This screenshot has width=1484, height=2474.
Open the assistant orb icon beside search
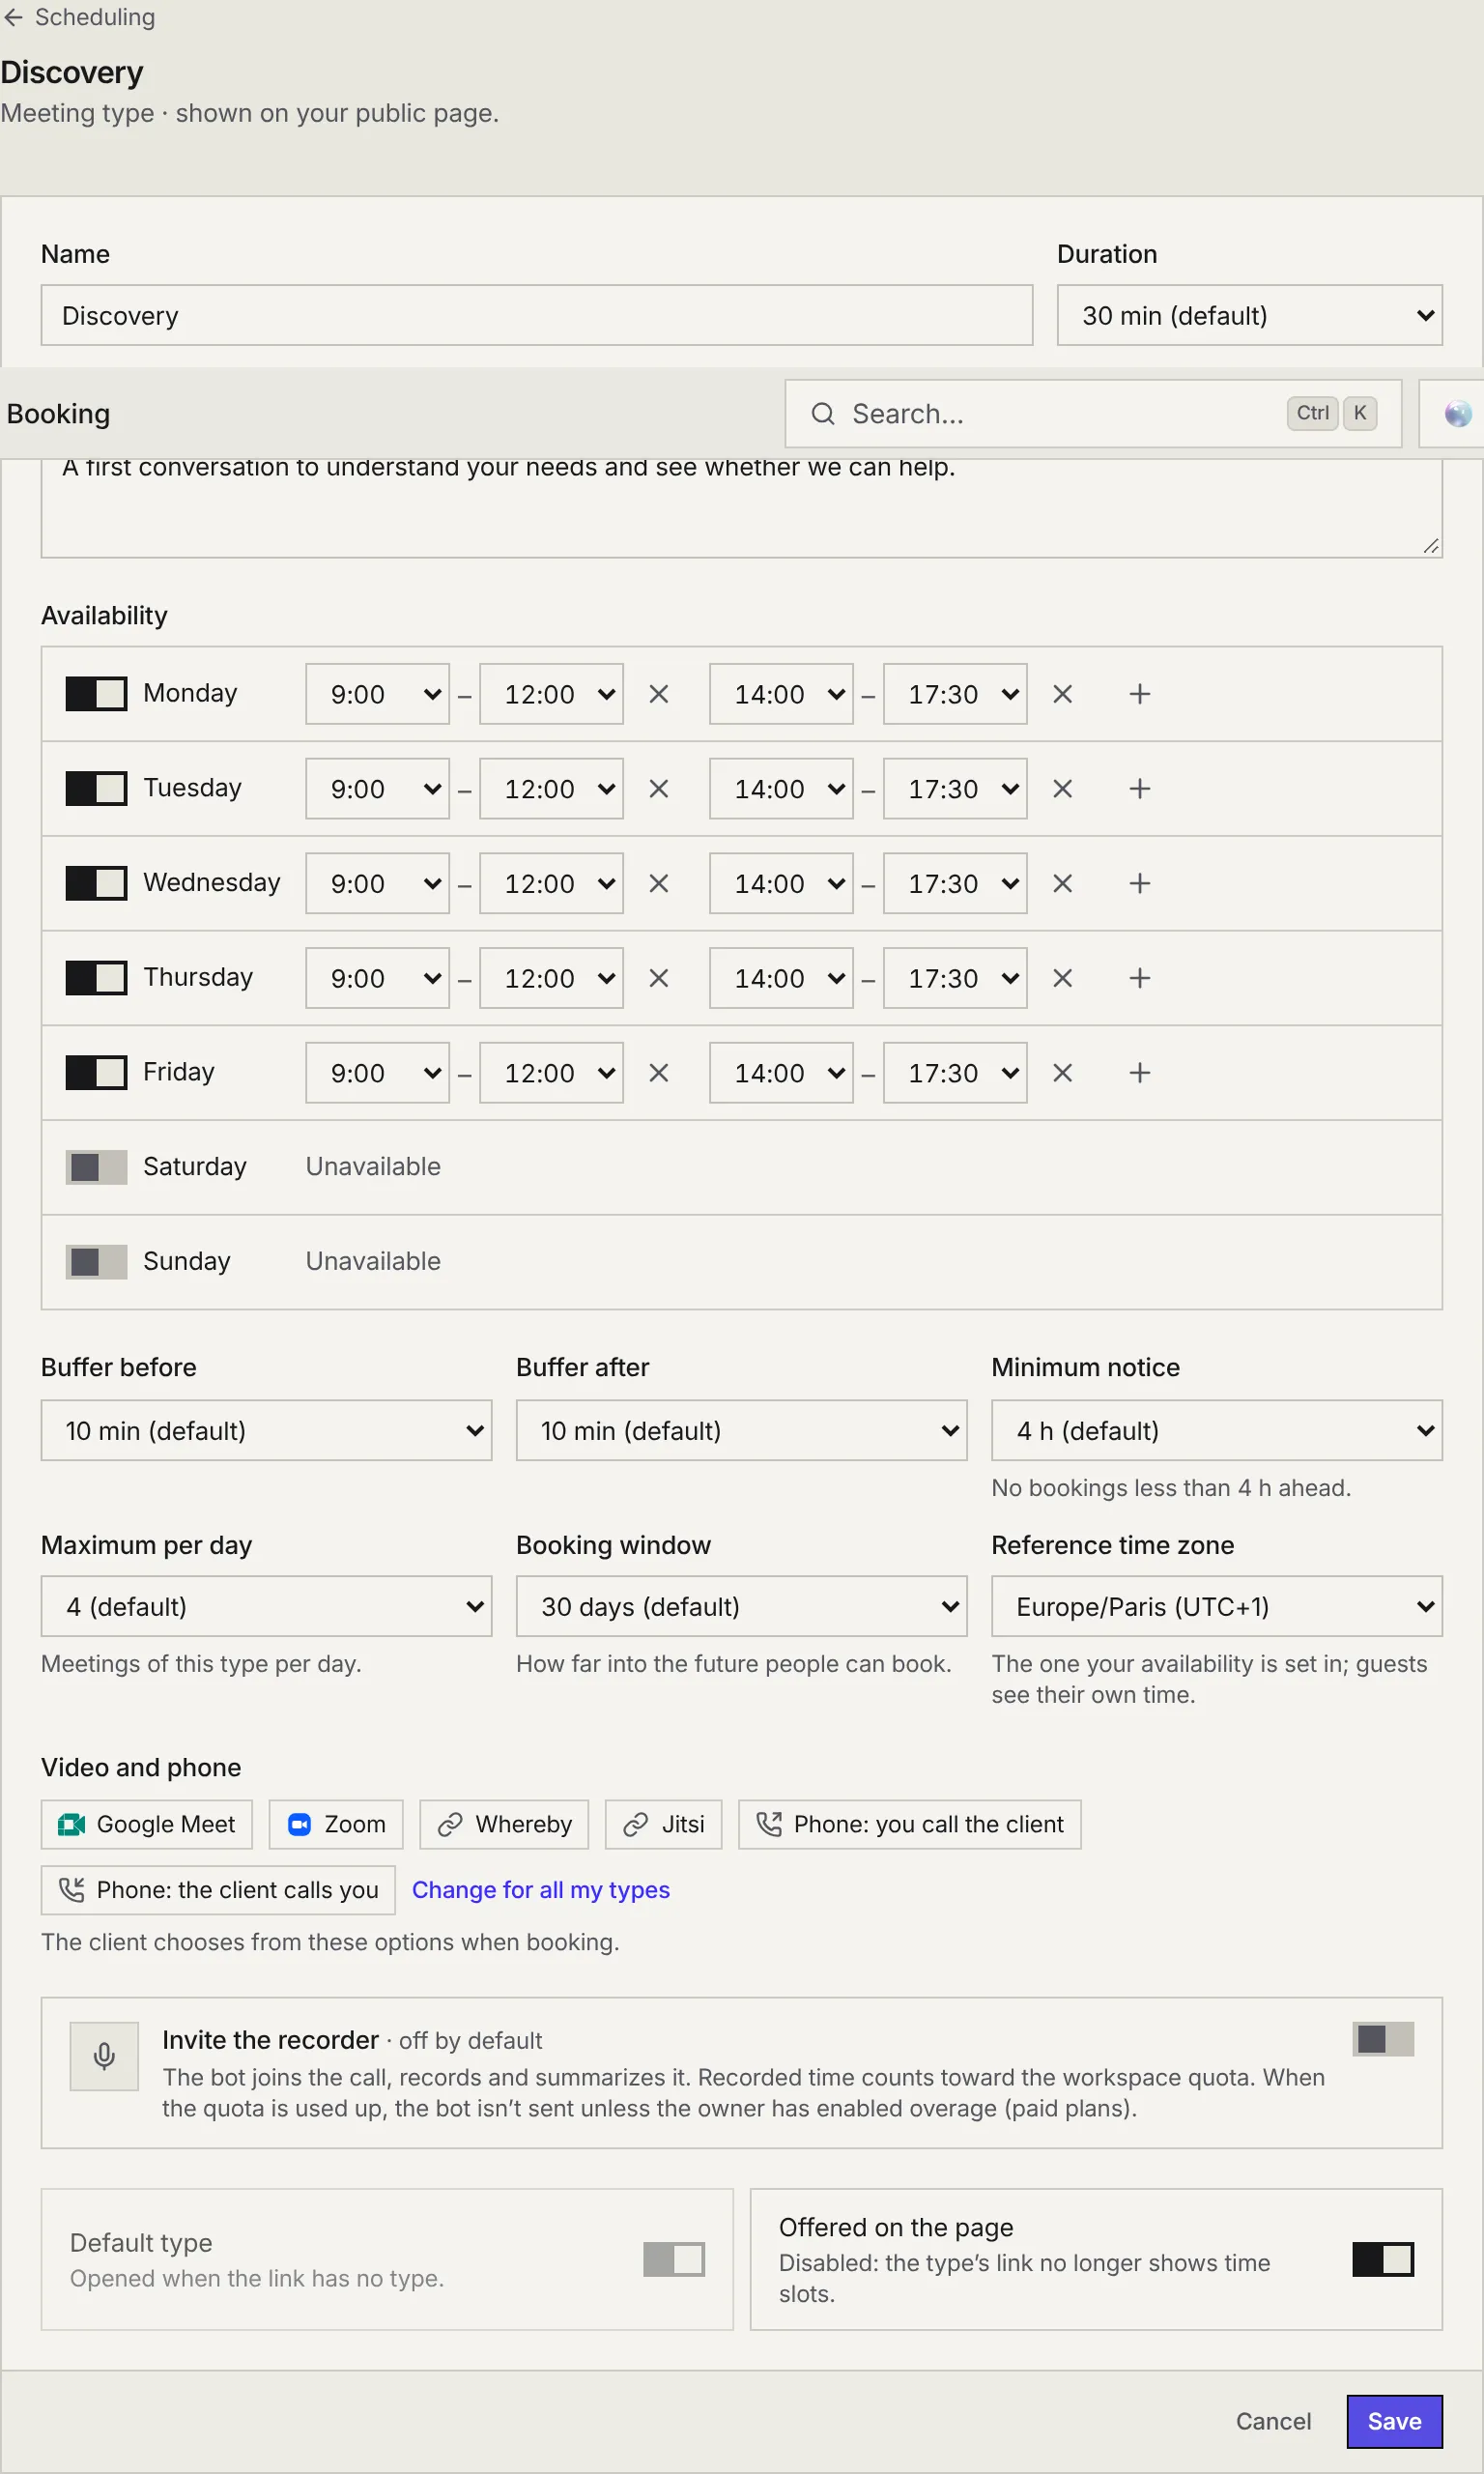tap(1457, 414)
